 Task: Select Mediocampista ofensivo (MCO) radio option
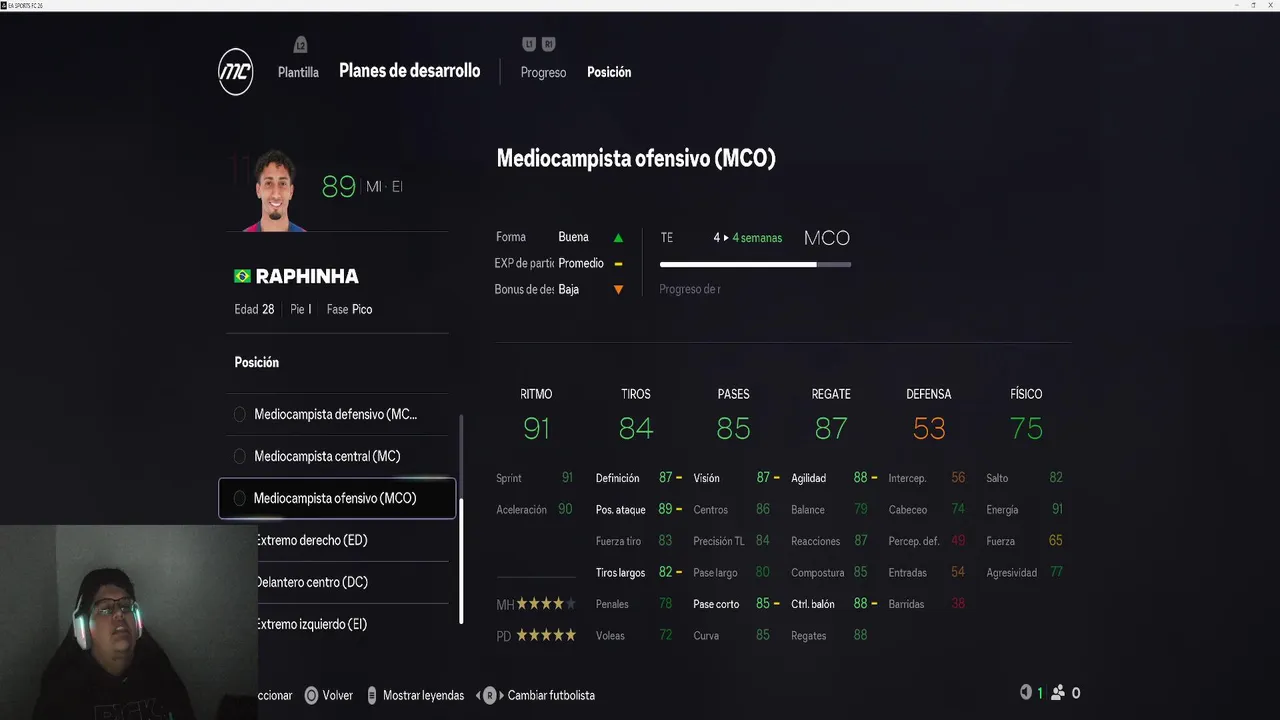point(240,498)
